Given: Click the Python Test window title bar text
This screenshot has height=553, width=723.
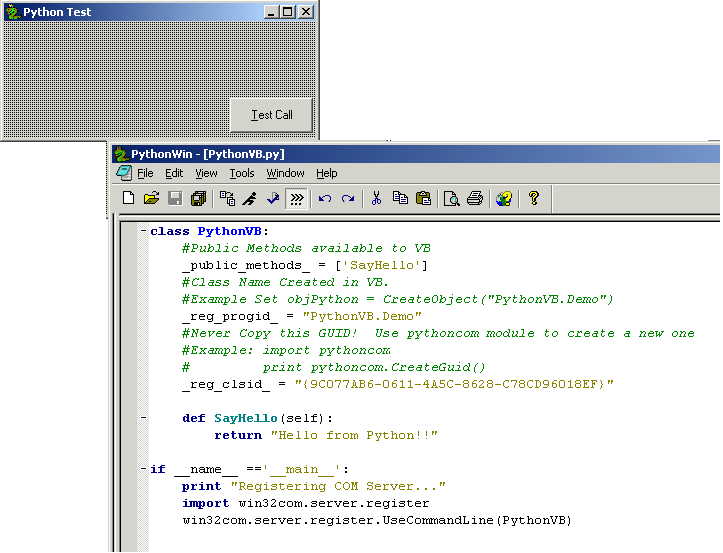Looking at the screenshot, I should pos(57,12).
